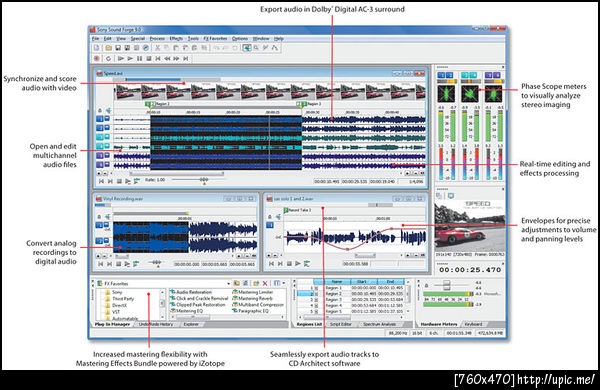Select the Multiband Compressor plug-in
The width and height of the screenshot is (600, 390).
[258, 305]
